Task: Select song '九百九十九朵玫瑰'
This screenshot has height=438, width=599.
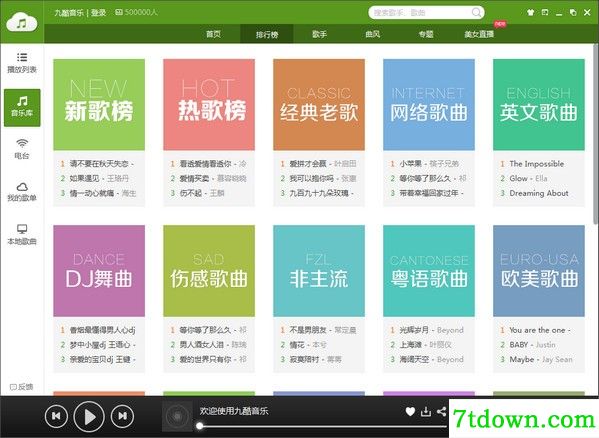Action: 321,193
